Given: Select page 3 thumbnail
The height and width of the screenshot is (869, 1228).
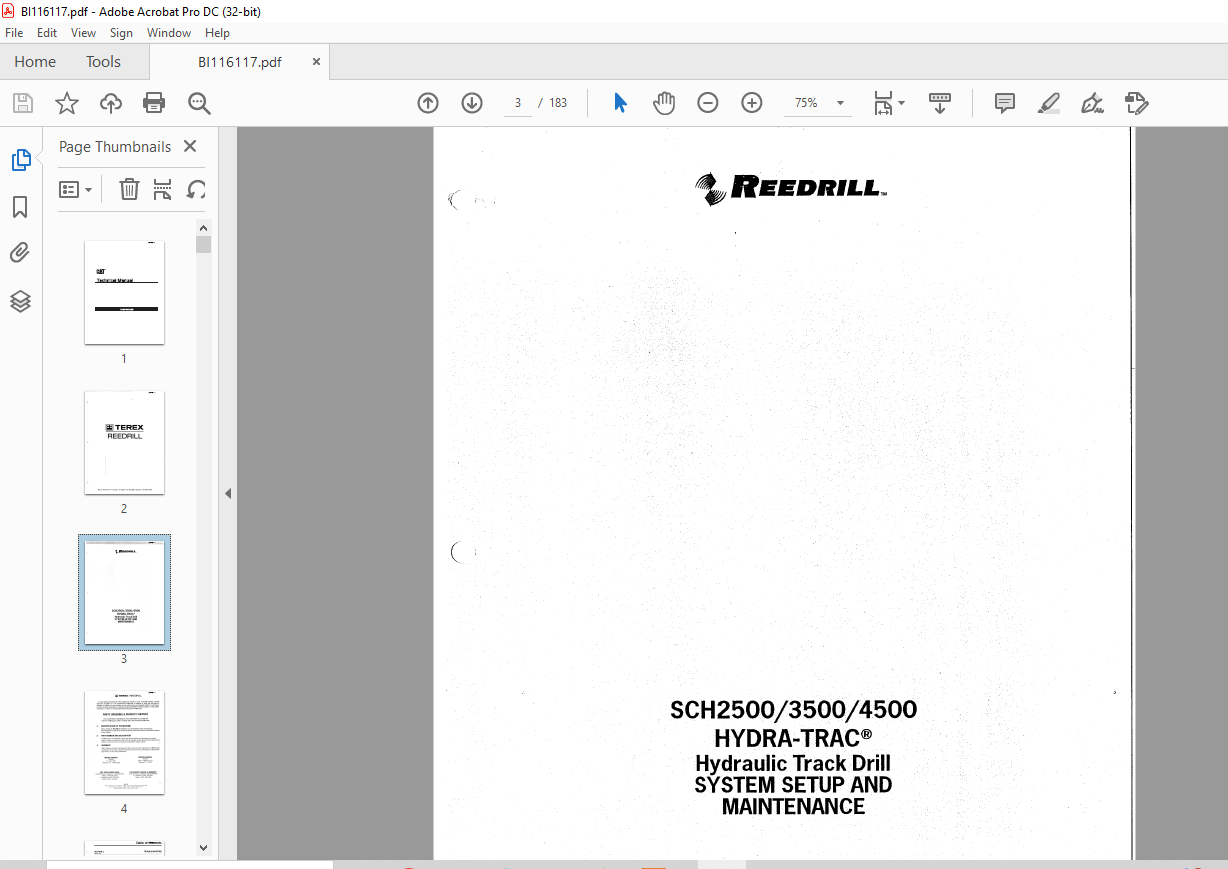Looking at the screenshot, I should (124, 592).
